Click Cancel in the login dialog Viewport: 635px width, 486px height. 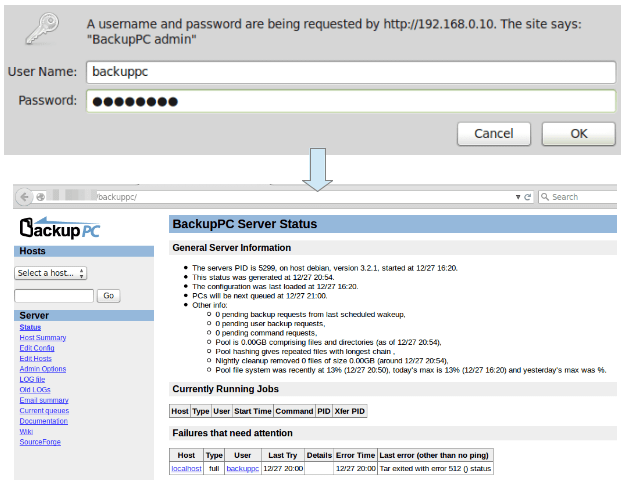point(494,134)
